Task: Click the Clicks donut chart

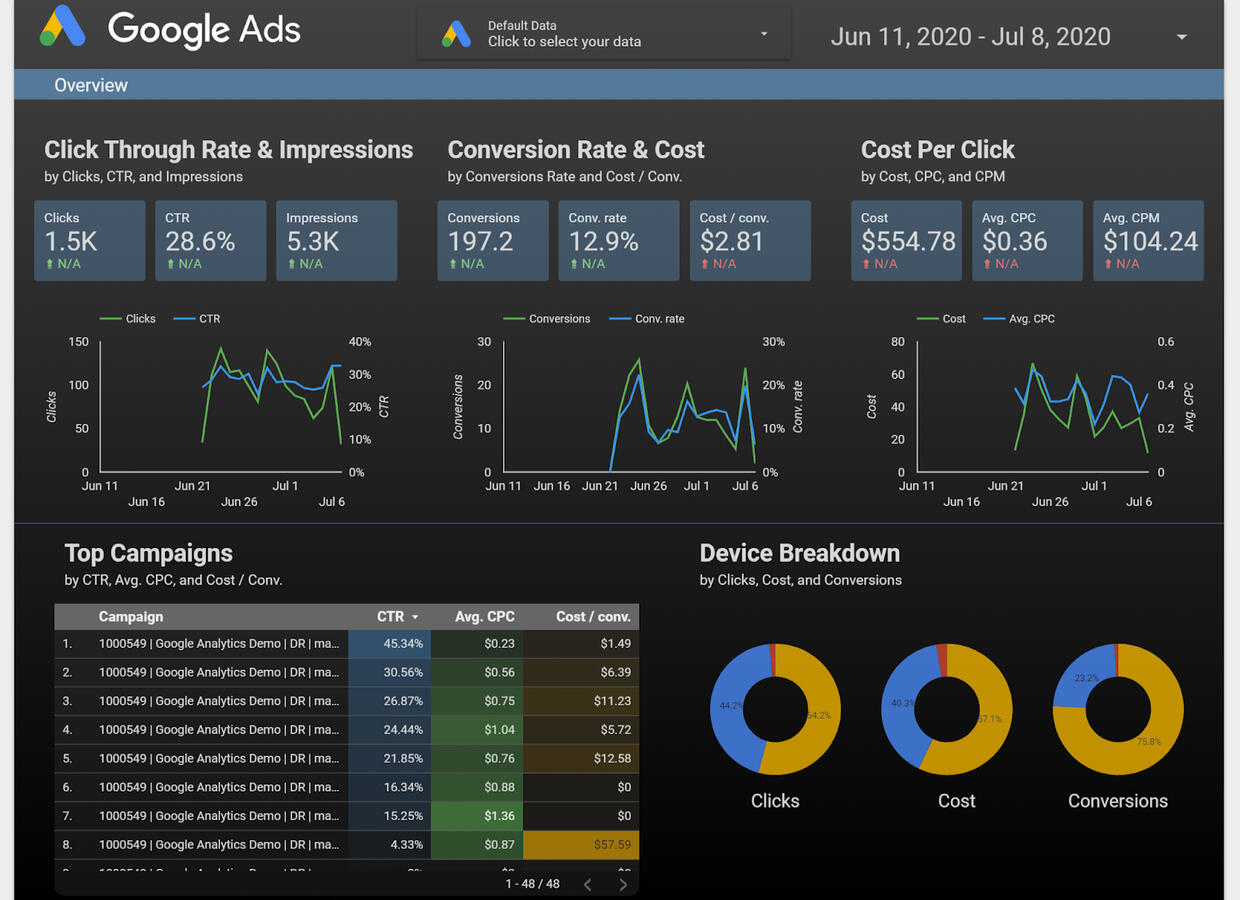Action: [x=775, y=709]
